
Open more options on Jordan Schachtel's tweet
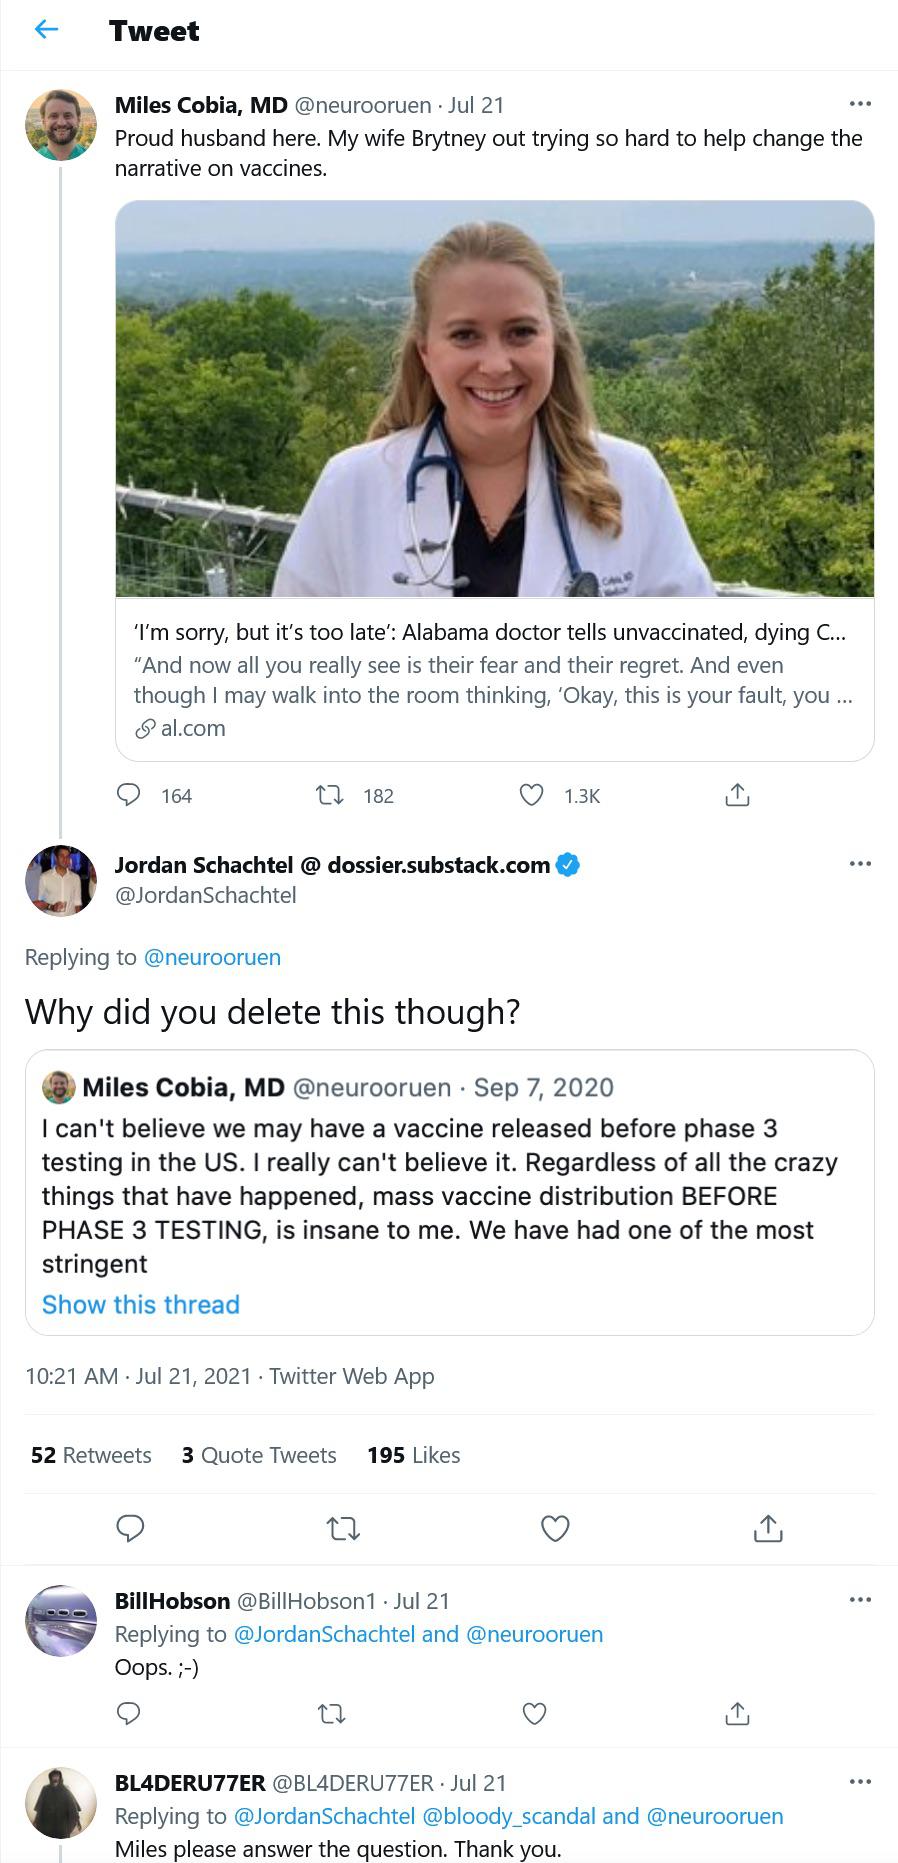[859, 864]
